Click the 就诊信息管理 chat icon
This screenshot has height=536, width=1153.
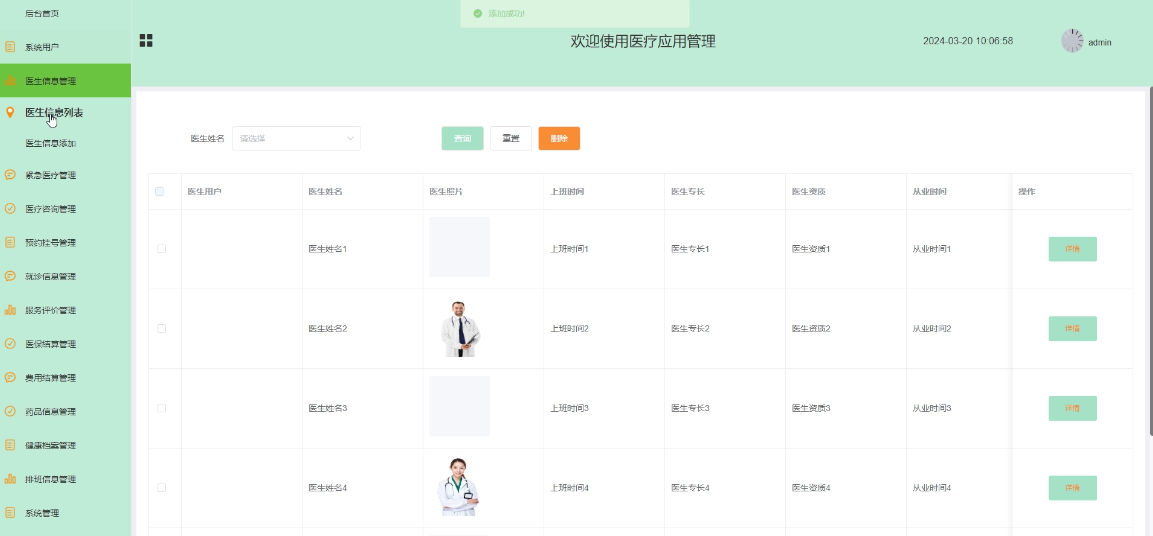(10, 276)
